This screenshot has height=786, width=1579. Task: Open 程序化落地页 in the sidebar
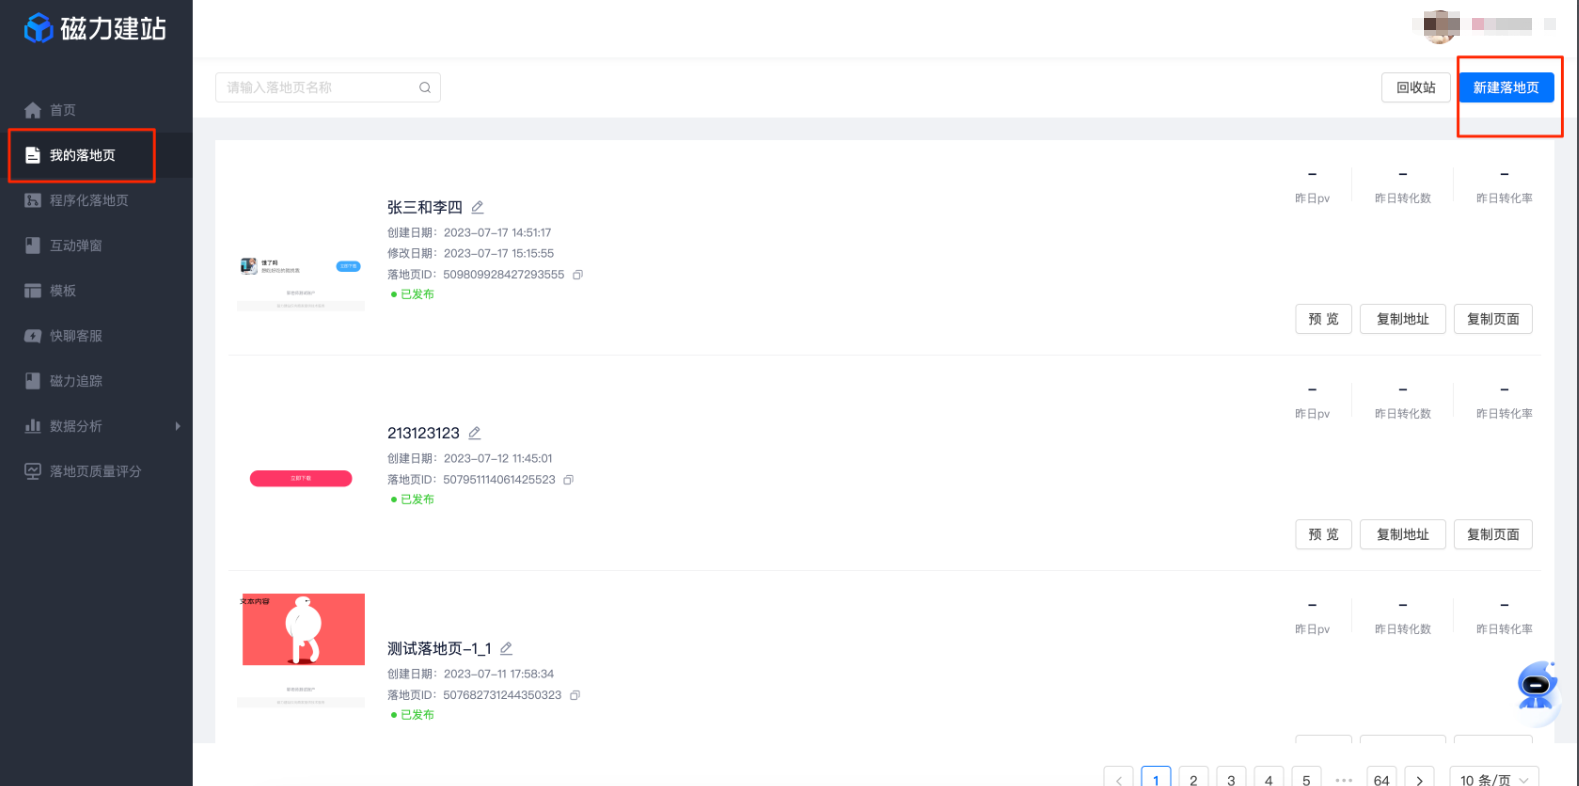pos(89,200)
